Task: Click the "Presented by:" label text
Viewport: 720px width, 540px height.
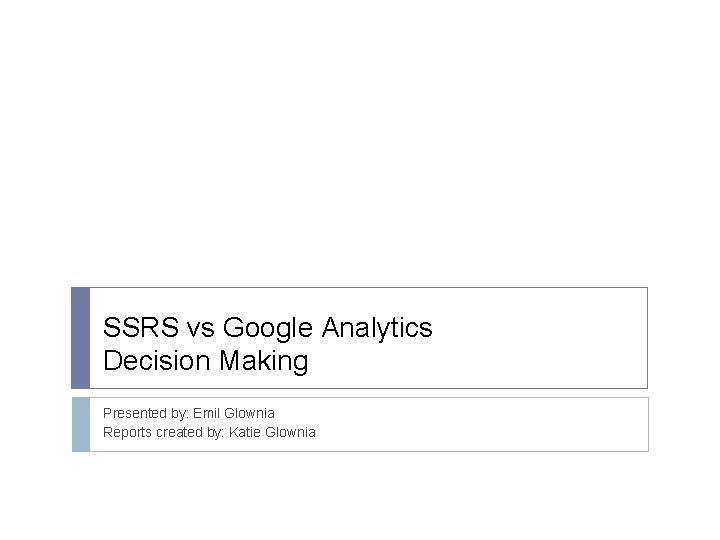Action: [144, 413]
